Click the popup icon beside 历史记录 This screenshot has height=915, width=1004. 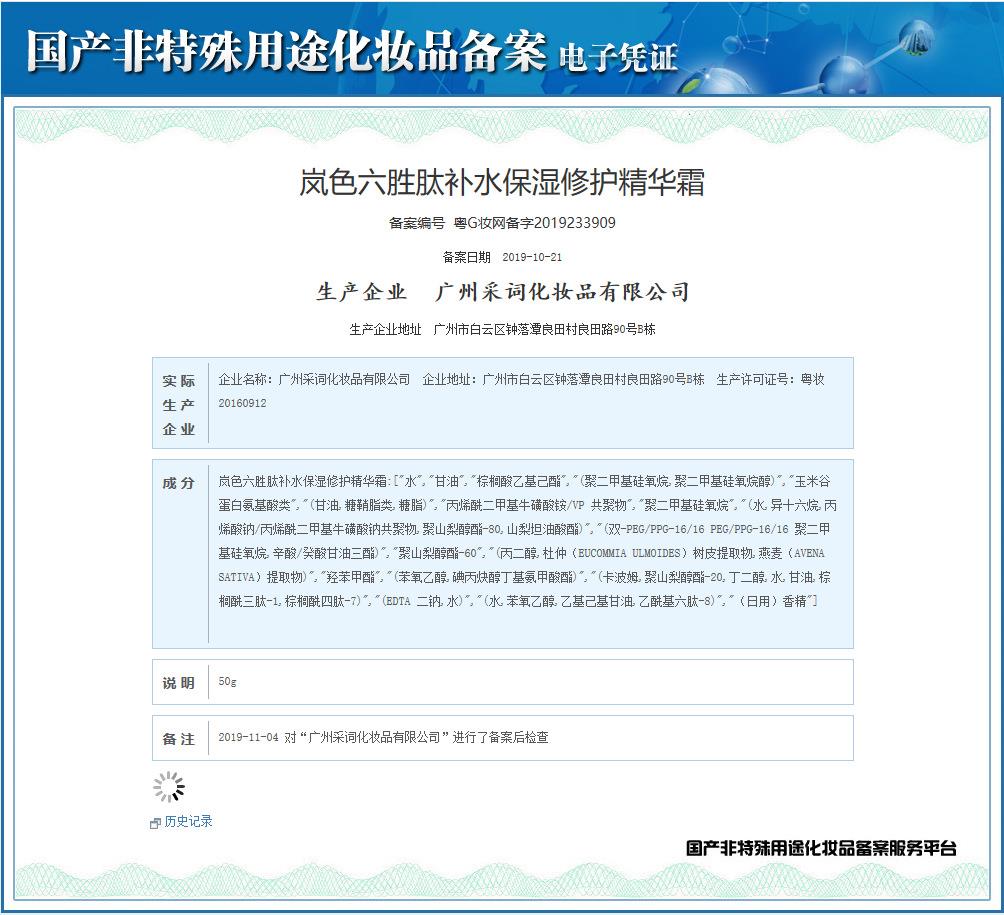(155, 823)
